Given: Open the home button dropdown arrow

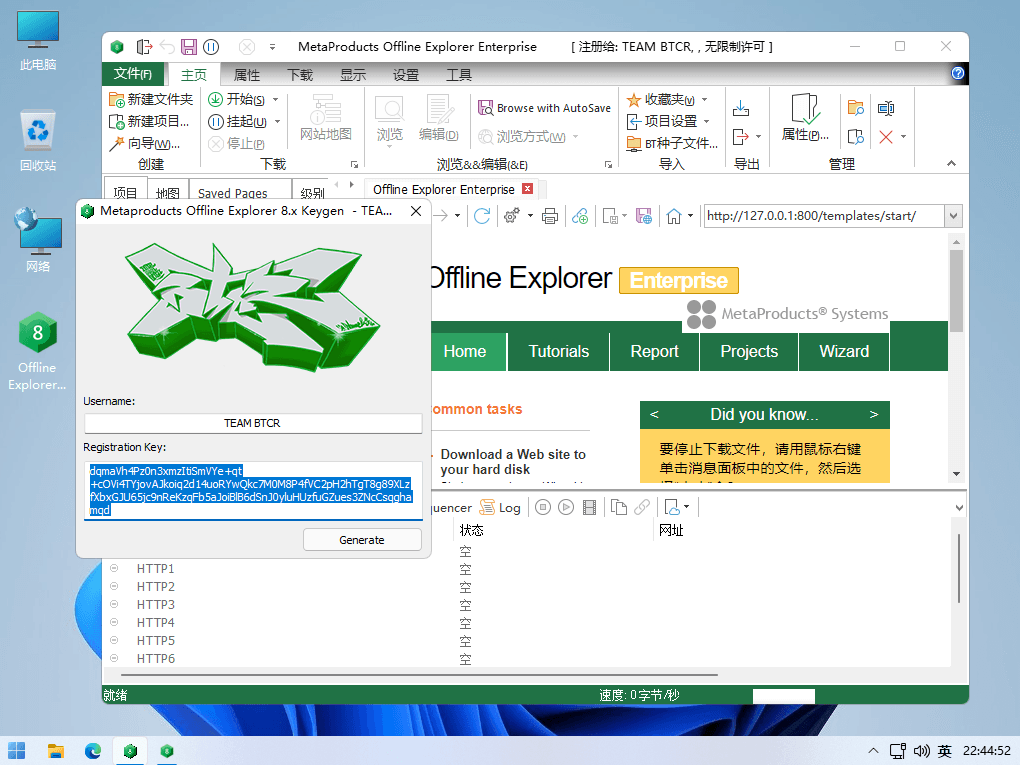Looking at the screenshot, I should [690, 216].
